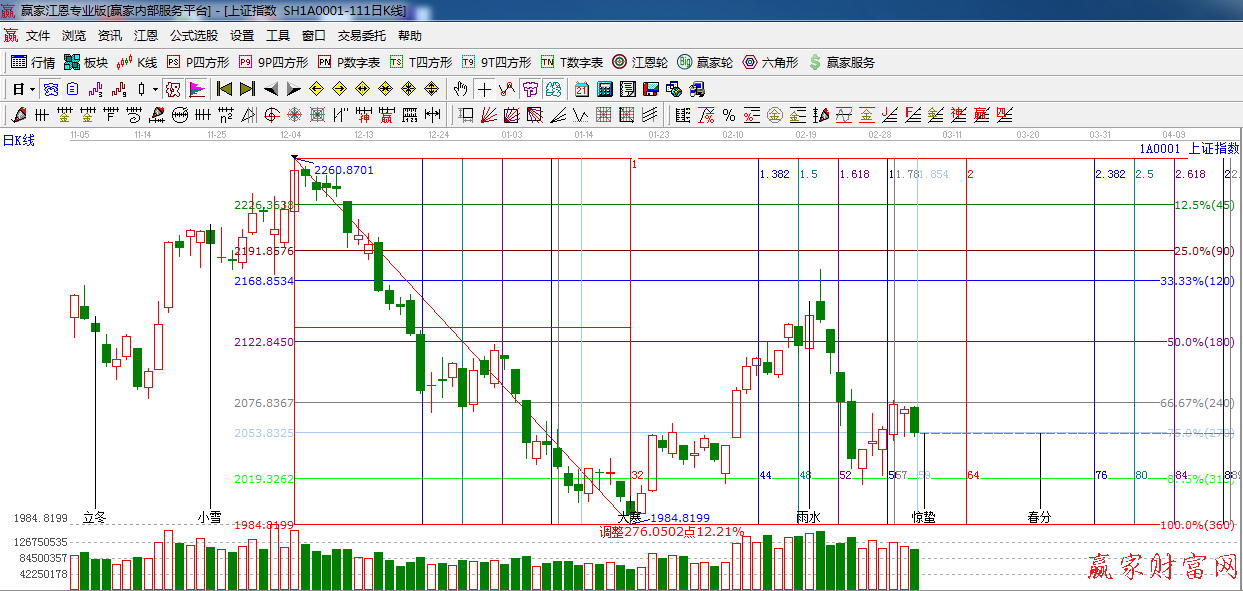The width and height of the screenshot is (1243, 591).
Task: Click the calendar icon showing 21
Action: 581,89
